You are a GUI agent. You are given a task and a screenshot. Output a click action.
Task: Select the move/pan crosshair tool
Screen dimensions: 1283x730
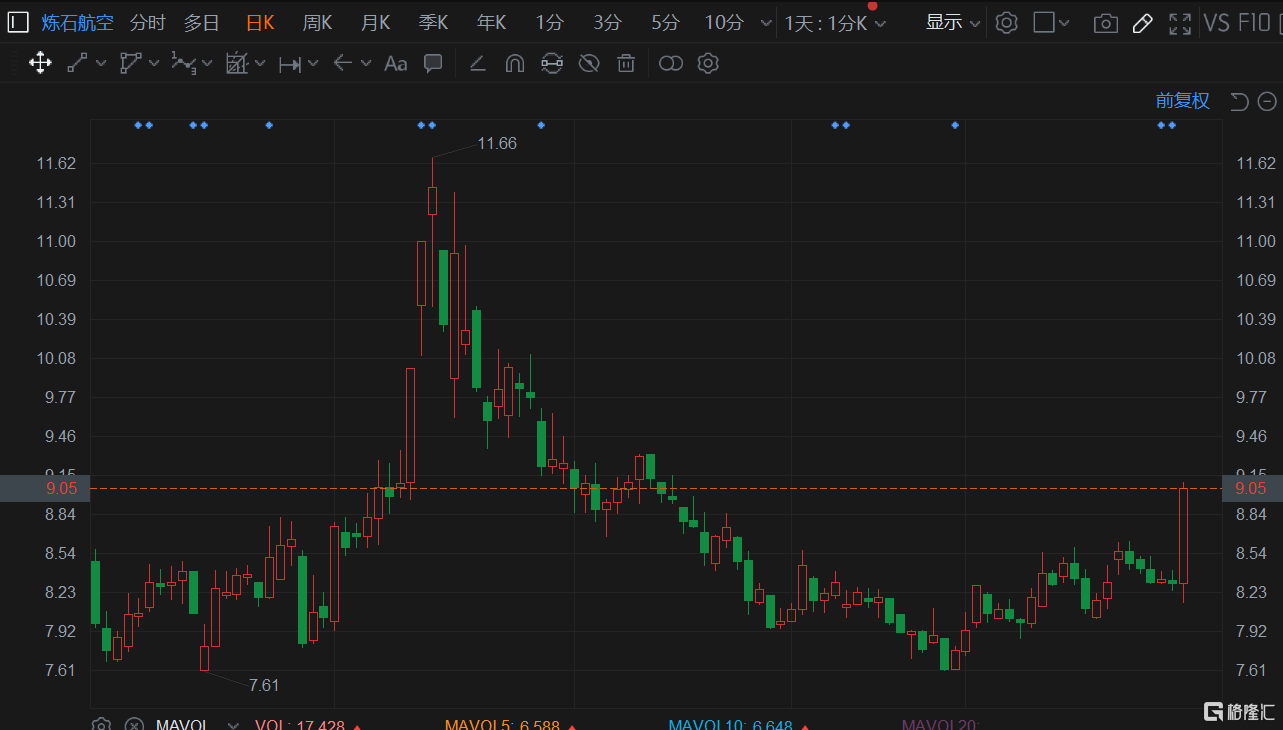tap(40, 64)
